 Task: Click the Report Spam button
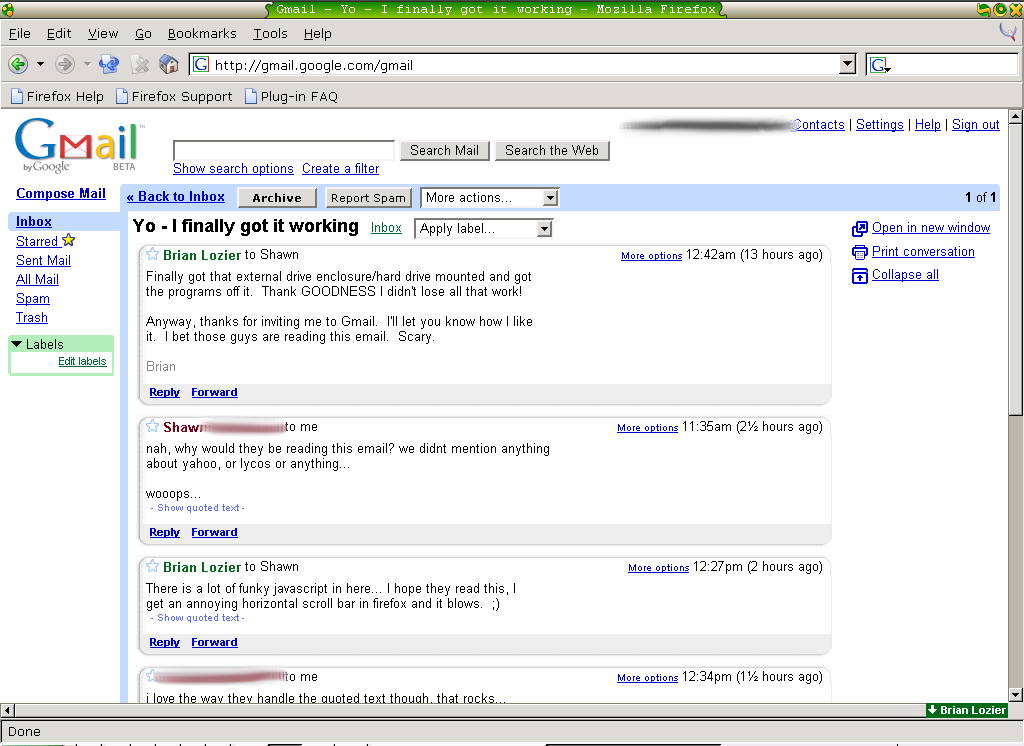click(368, 197)
